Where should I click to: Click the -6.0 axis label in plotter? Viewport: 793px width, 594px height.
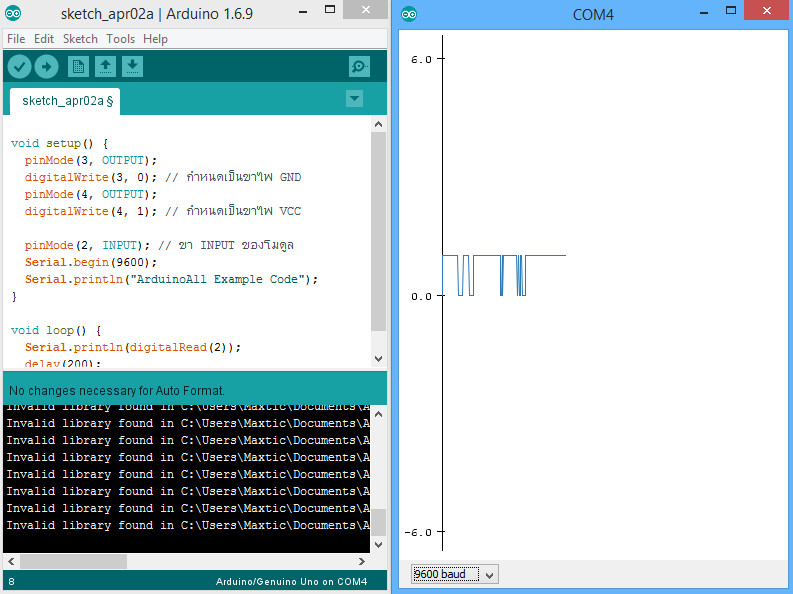point(418,532)
